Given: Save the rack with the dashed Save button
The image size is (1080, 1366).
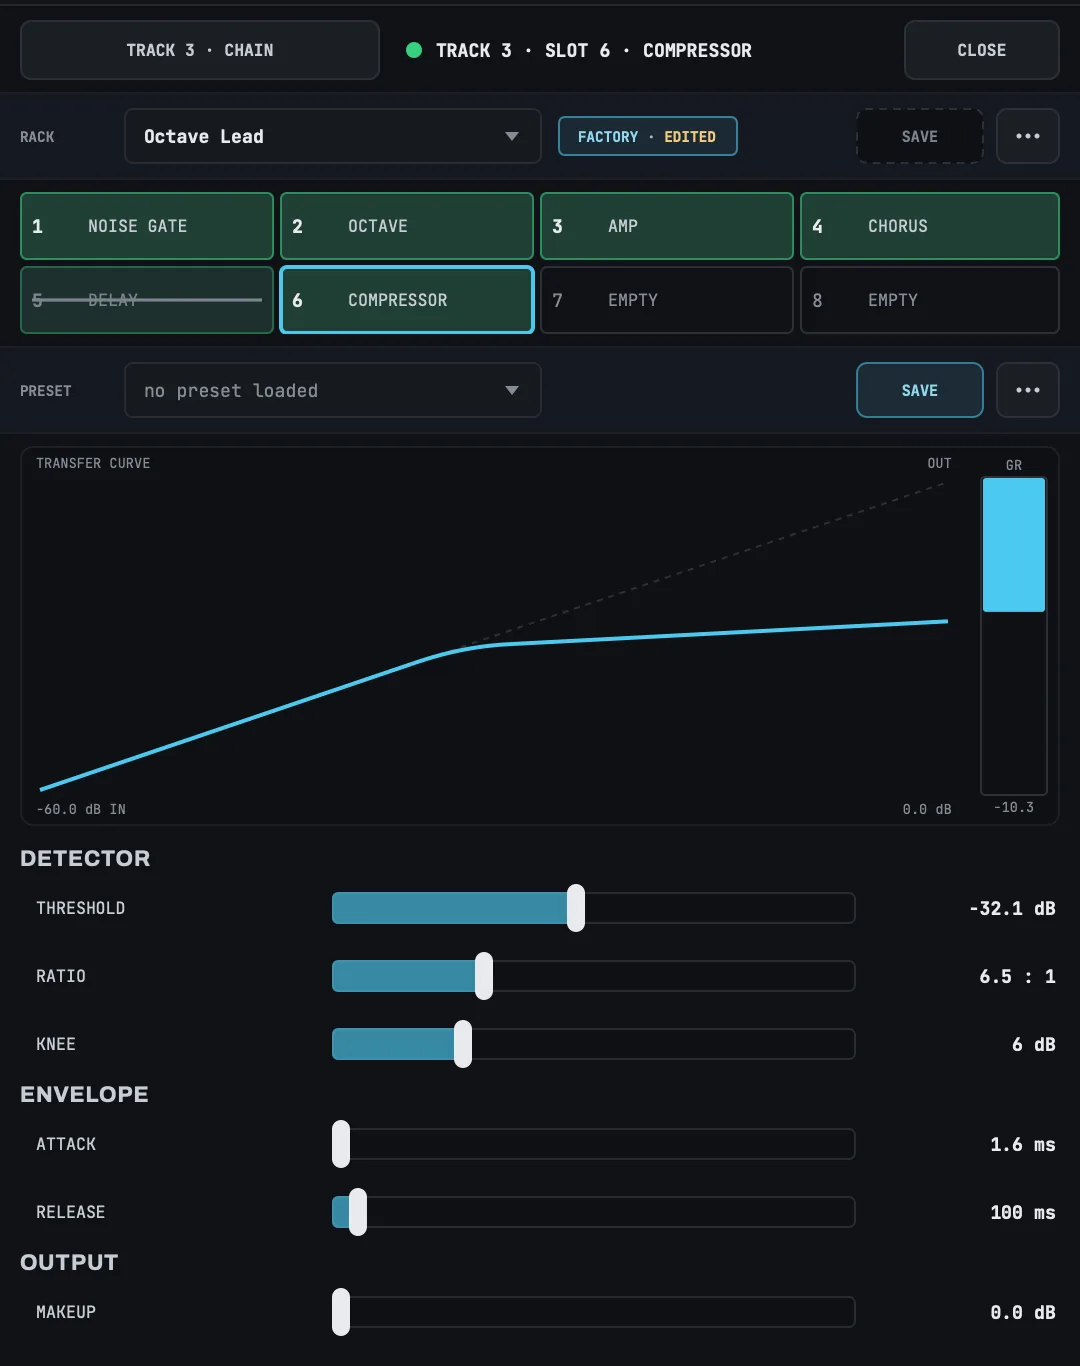Looking at the screenshot, I should click(x=920, y=136).
